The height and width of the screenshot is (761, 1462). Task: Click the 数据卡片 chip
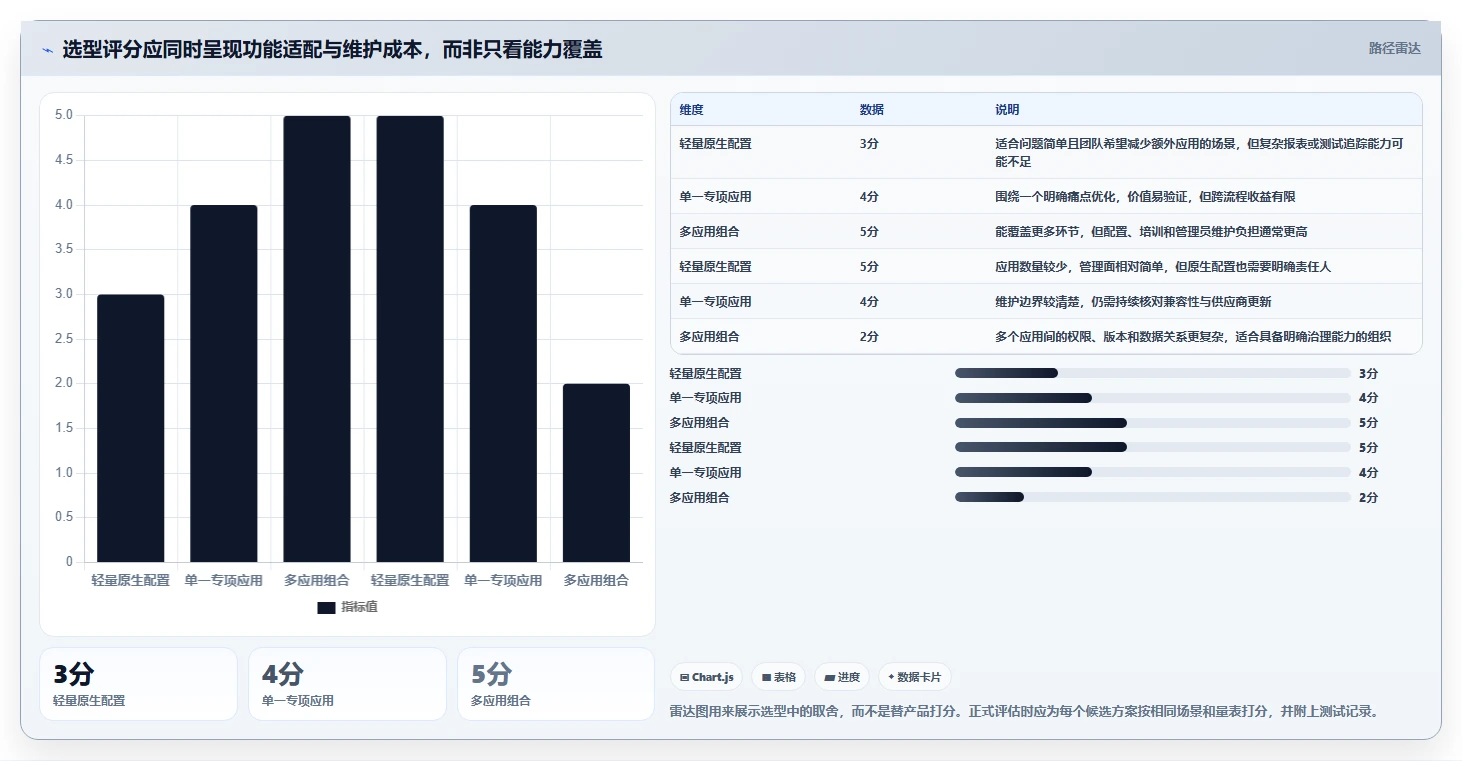pyautogui.click(x=914, y=677)
